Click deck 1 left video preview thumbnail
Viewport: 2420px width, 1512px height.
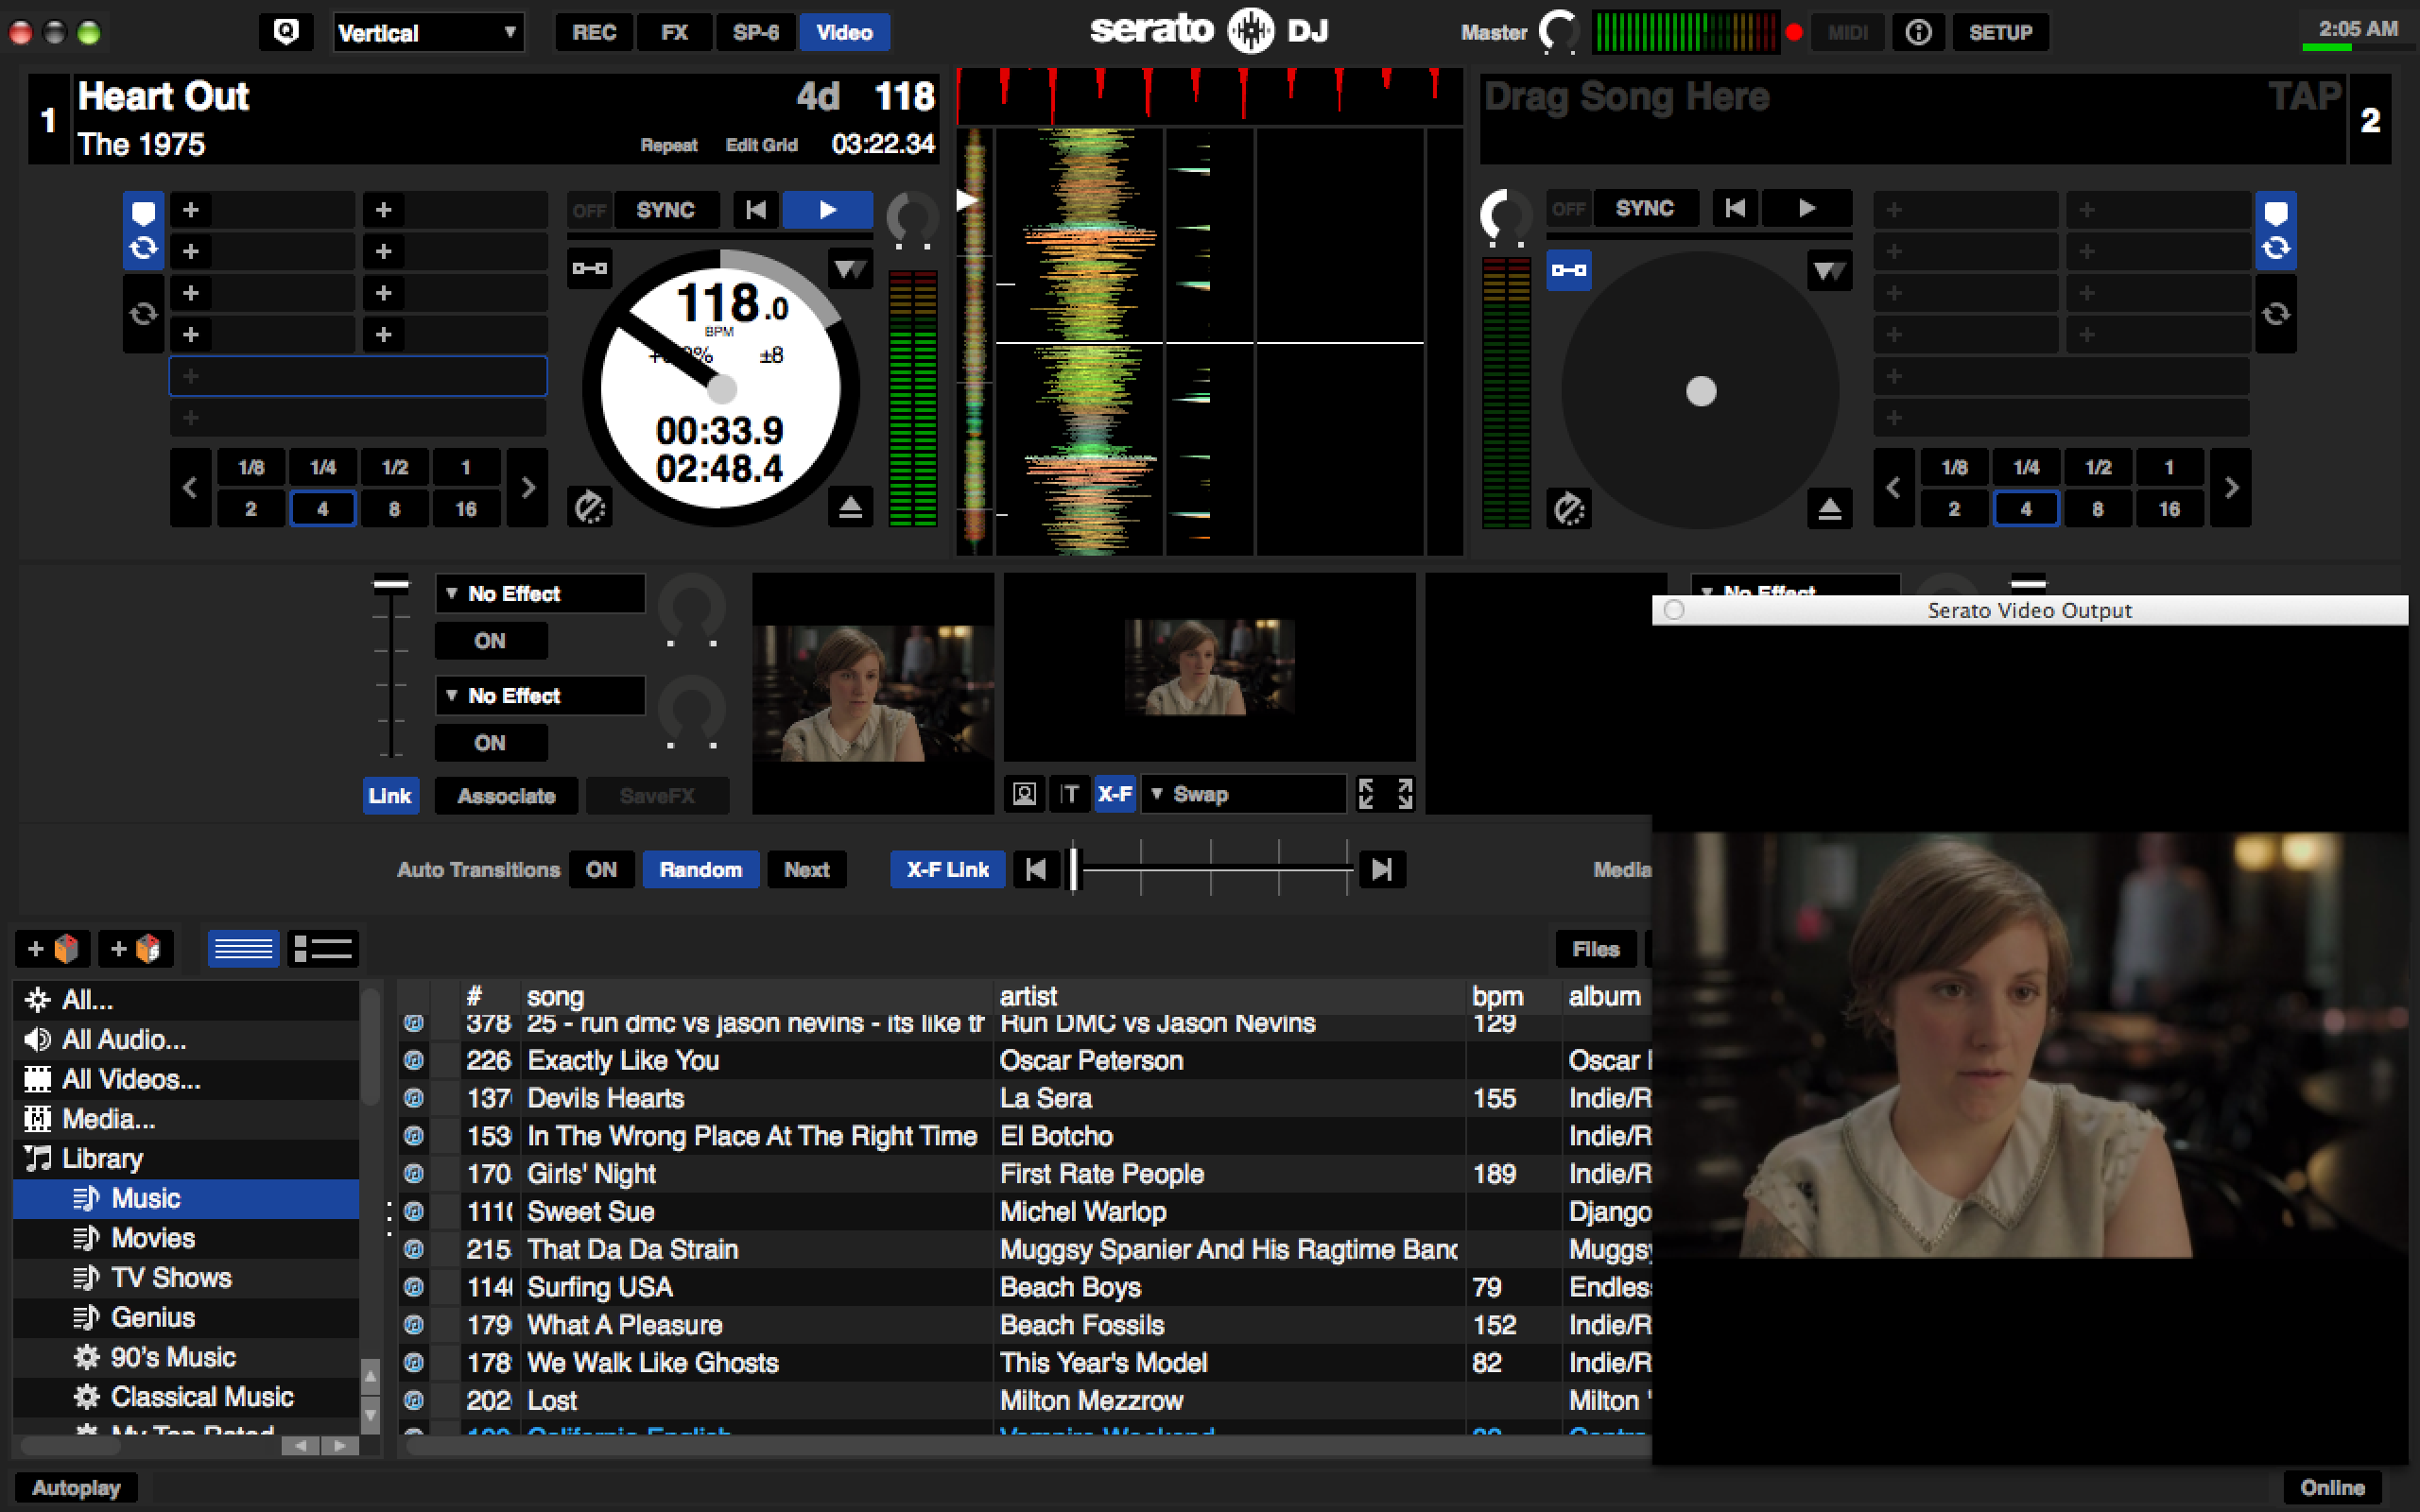pos(873,693)
